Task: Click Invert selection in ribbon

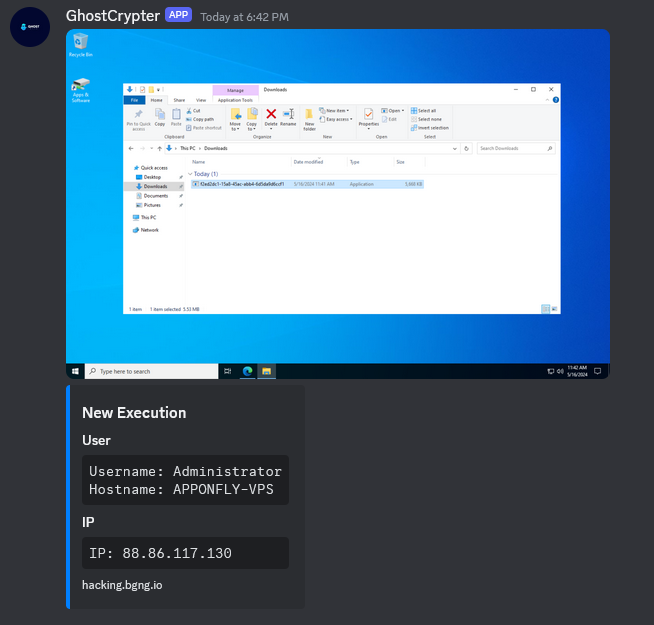Action: pyautogui.click(x=430, y=128)
